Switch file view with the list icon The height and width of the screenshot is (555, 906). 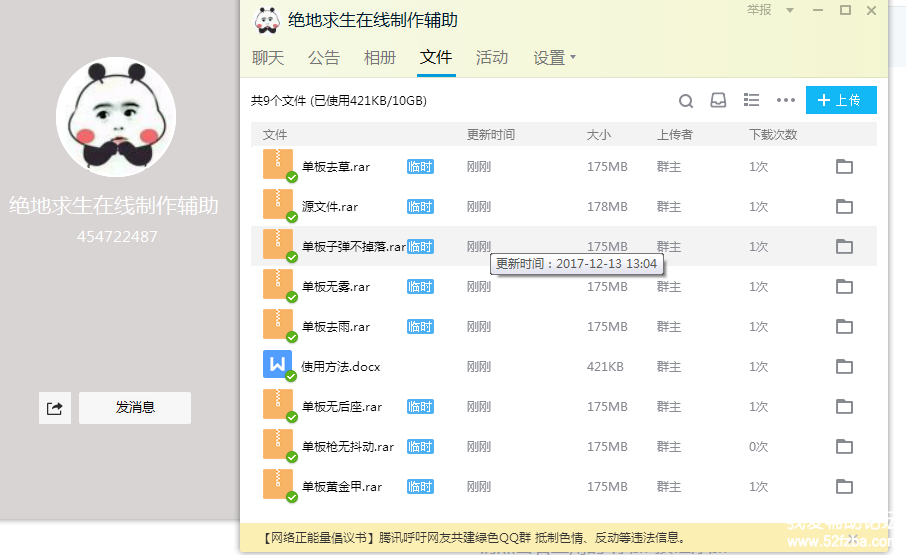(751, 100)
